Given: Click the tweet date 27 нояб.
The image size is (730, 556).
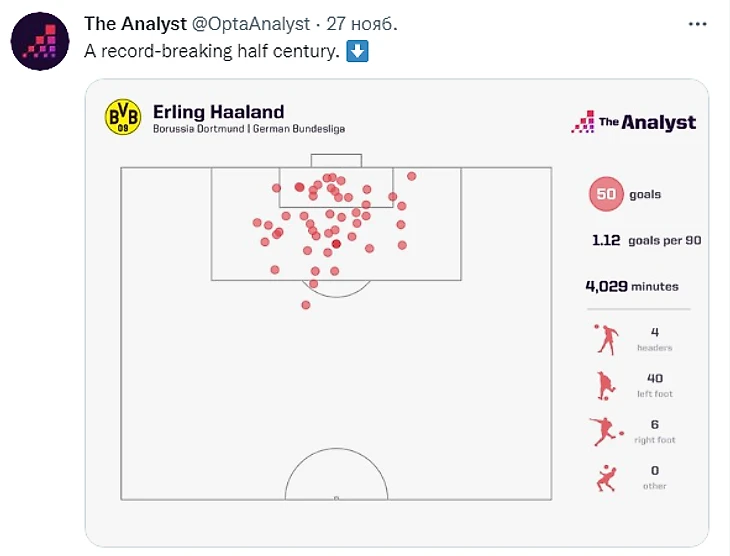Looking at the screenshot, I should [359, 23].
